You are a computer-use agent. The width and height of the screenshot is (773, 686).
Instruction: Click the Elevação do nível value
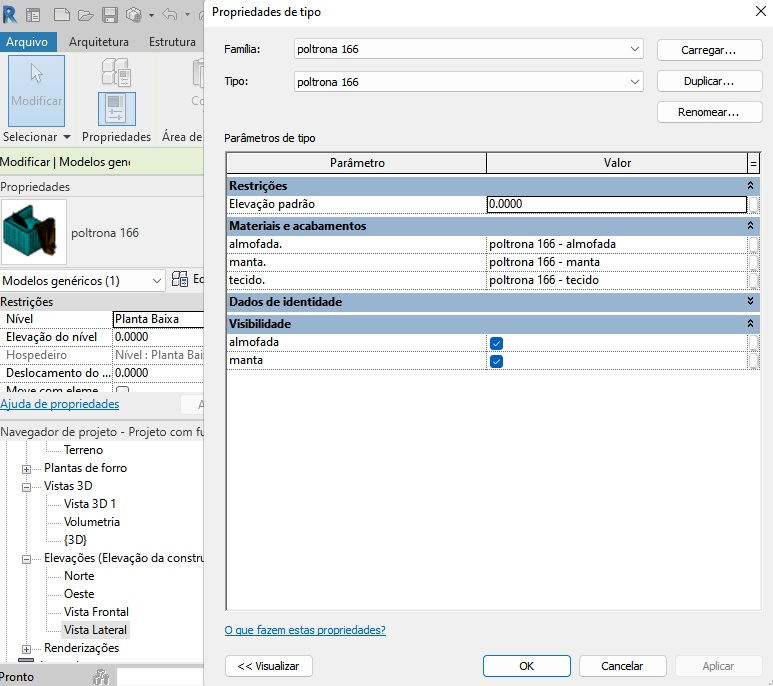(158, 337)
